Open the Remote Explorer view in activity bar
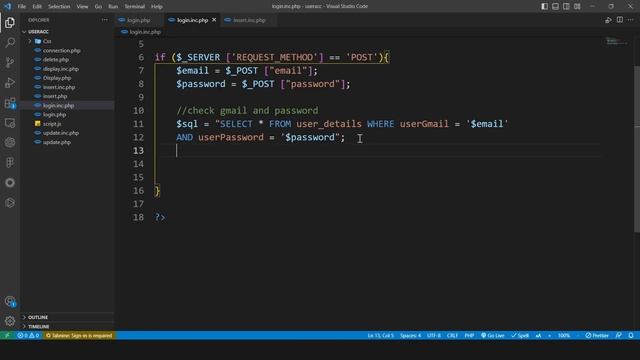 pos(10,123)
